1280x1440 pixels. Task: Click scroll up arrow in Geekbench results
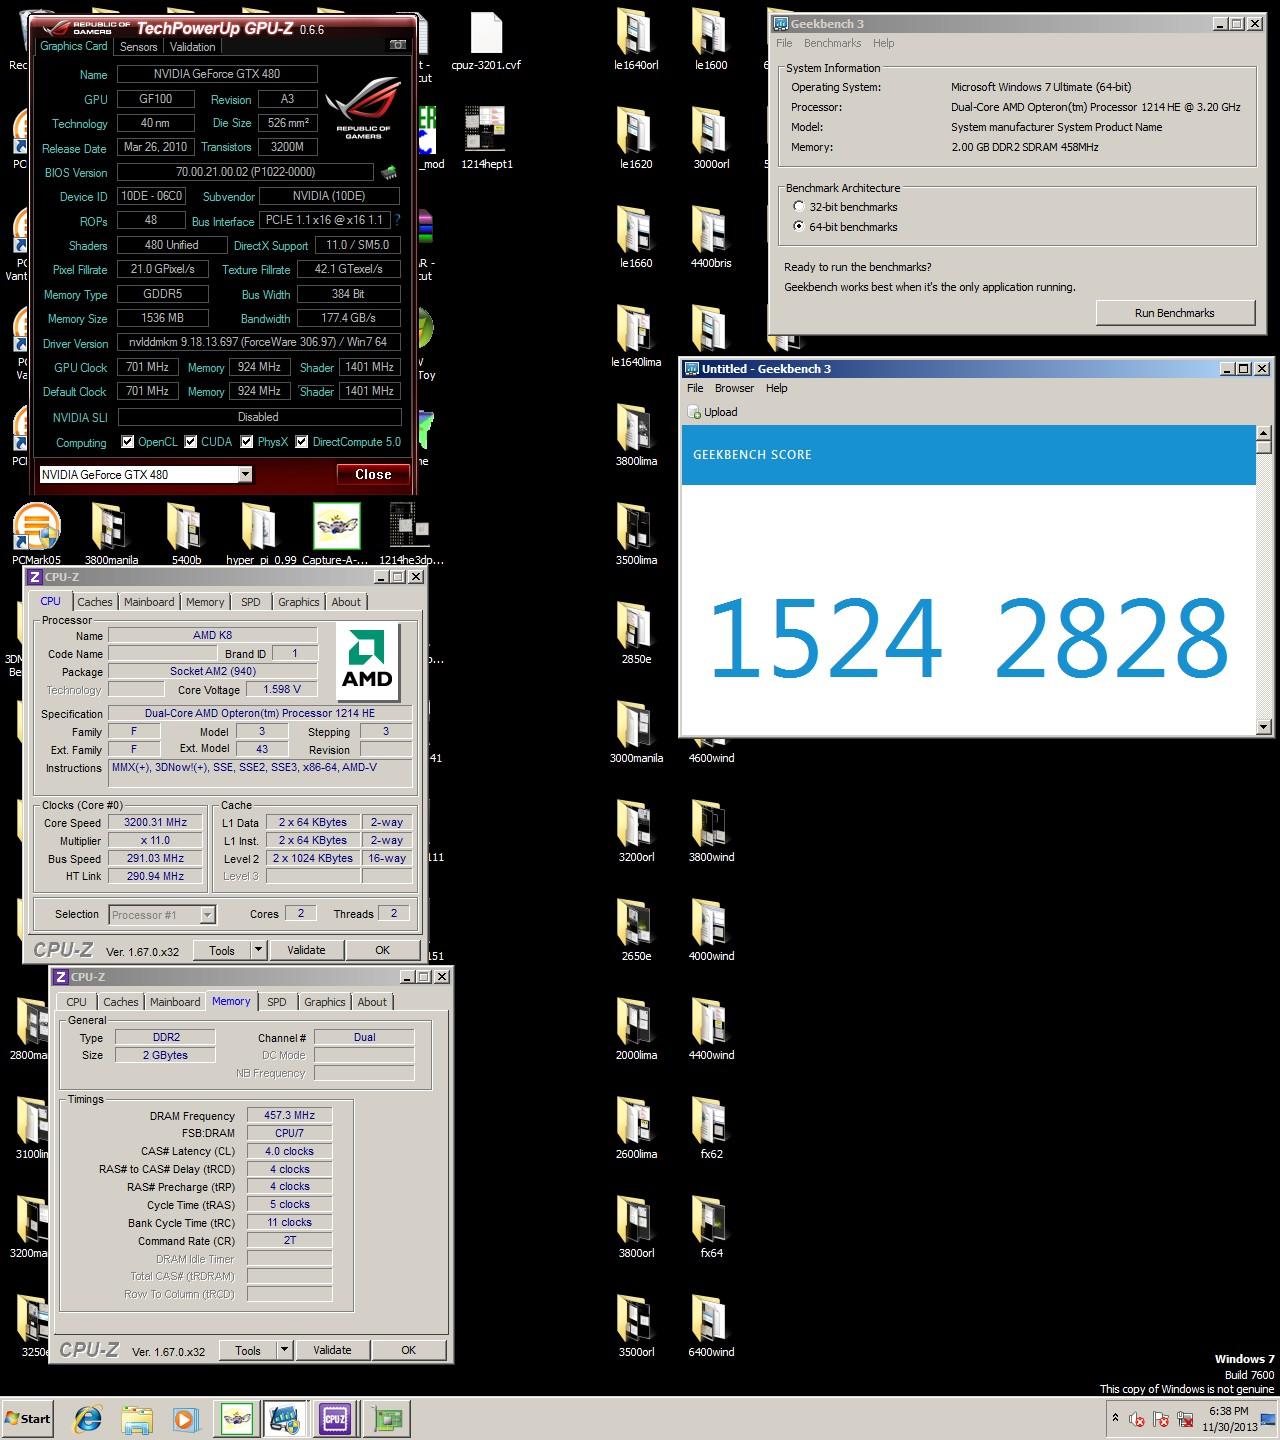tap(1264, 434)
